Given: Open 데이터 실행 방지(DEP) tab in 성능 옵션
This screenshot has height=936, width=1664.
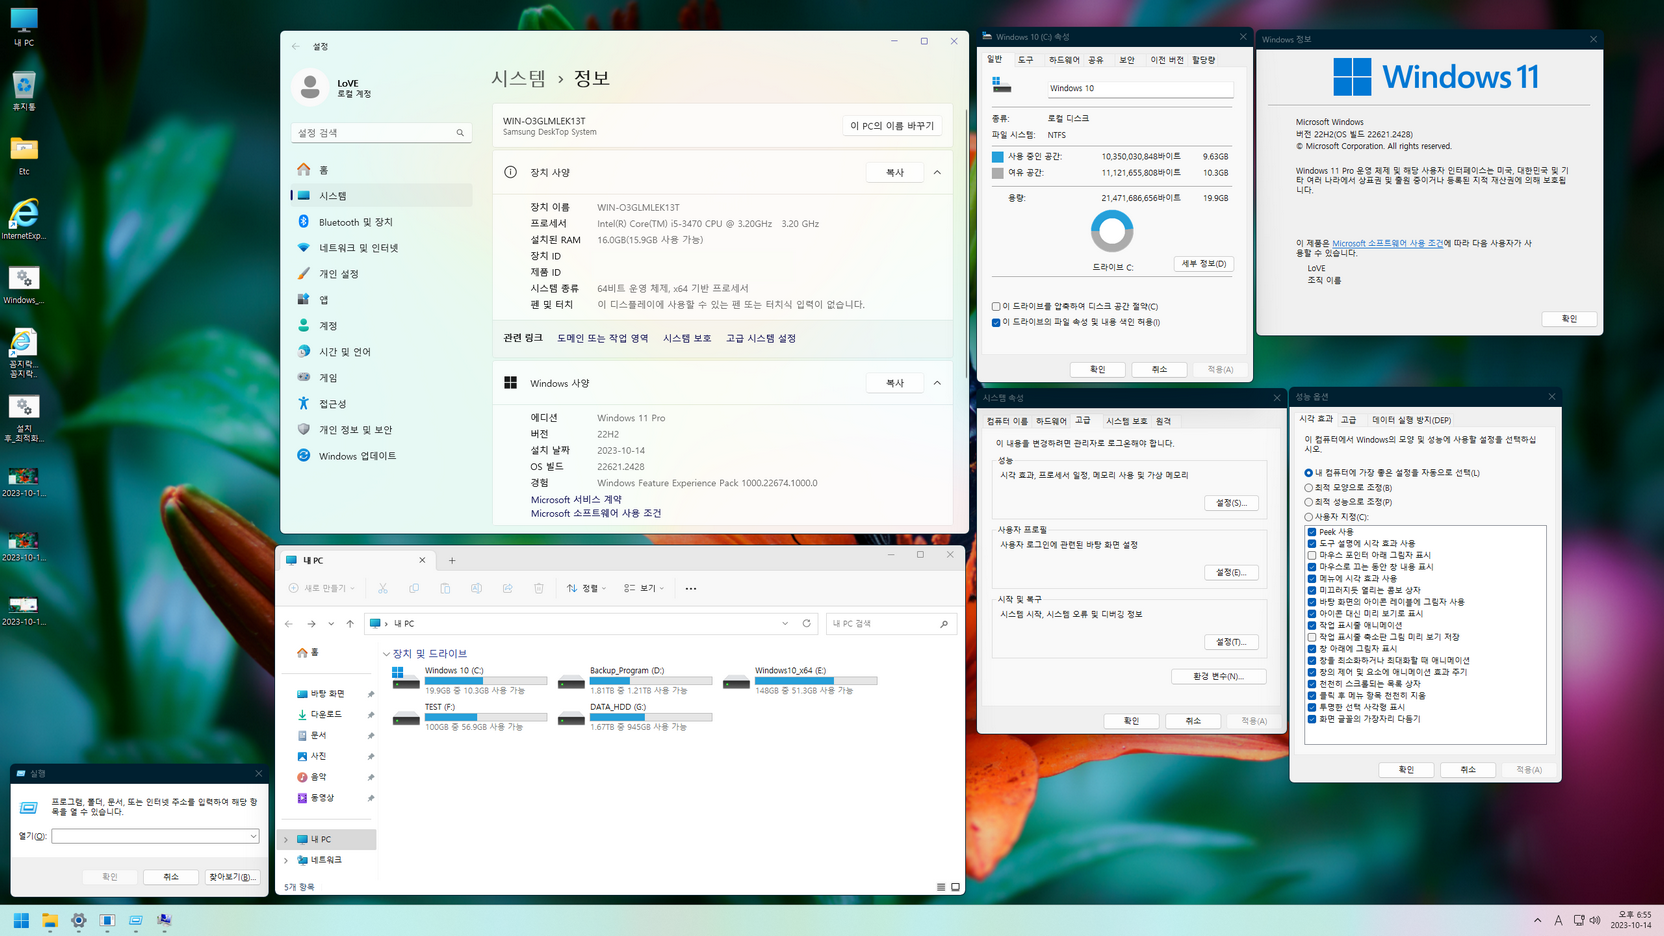Looking at the screenshot, I should [1411, 420].
